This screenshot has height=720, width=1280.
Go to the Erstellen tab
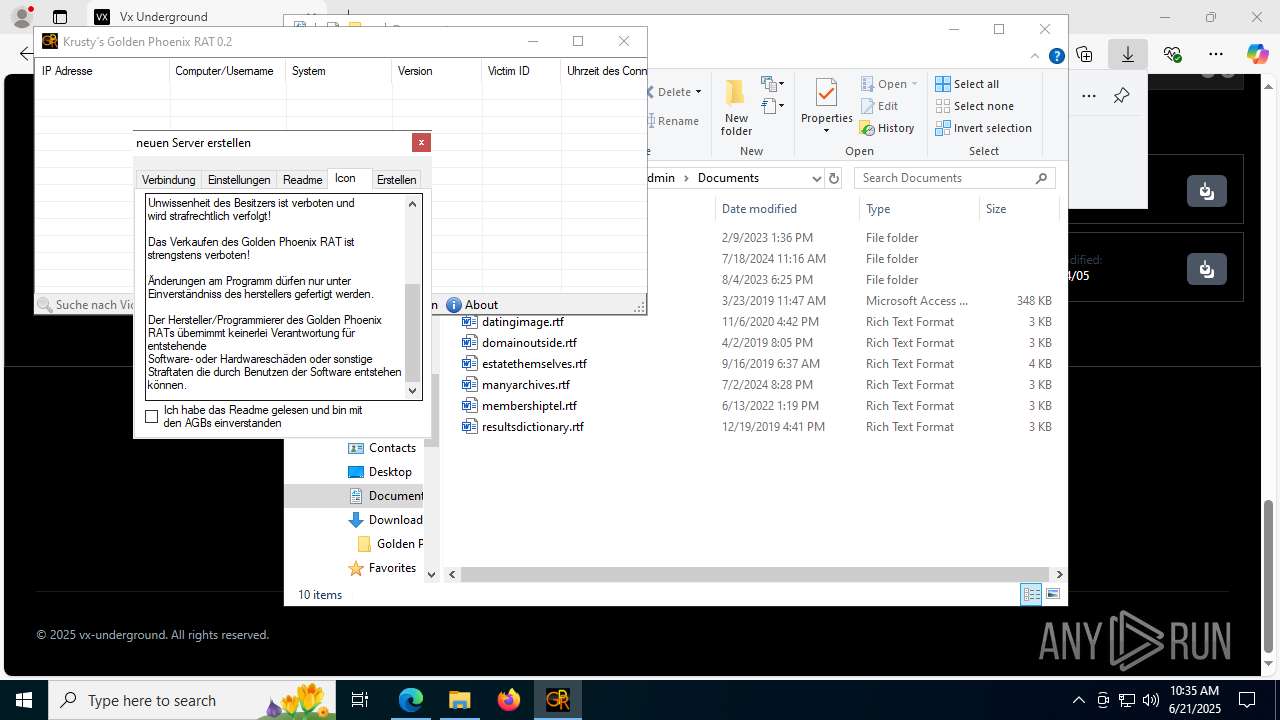pyautogui.click(x=396, y=180)
